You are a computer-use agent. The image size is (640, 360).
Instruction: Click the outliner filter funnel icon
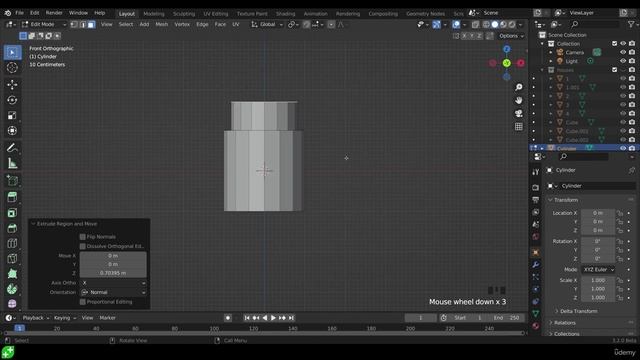631,24
